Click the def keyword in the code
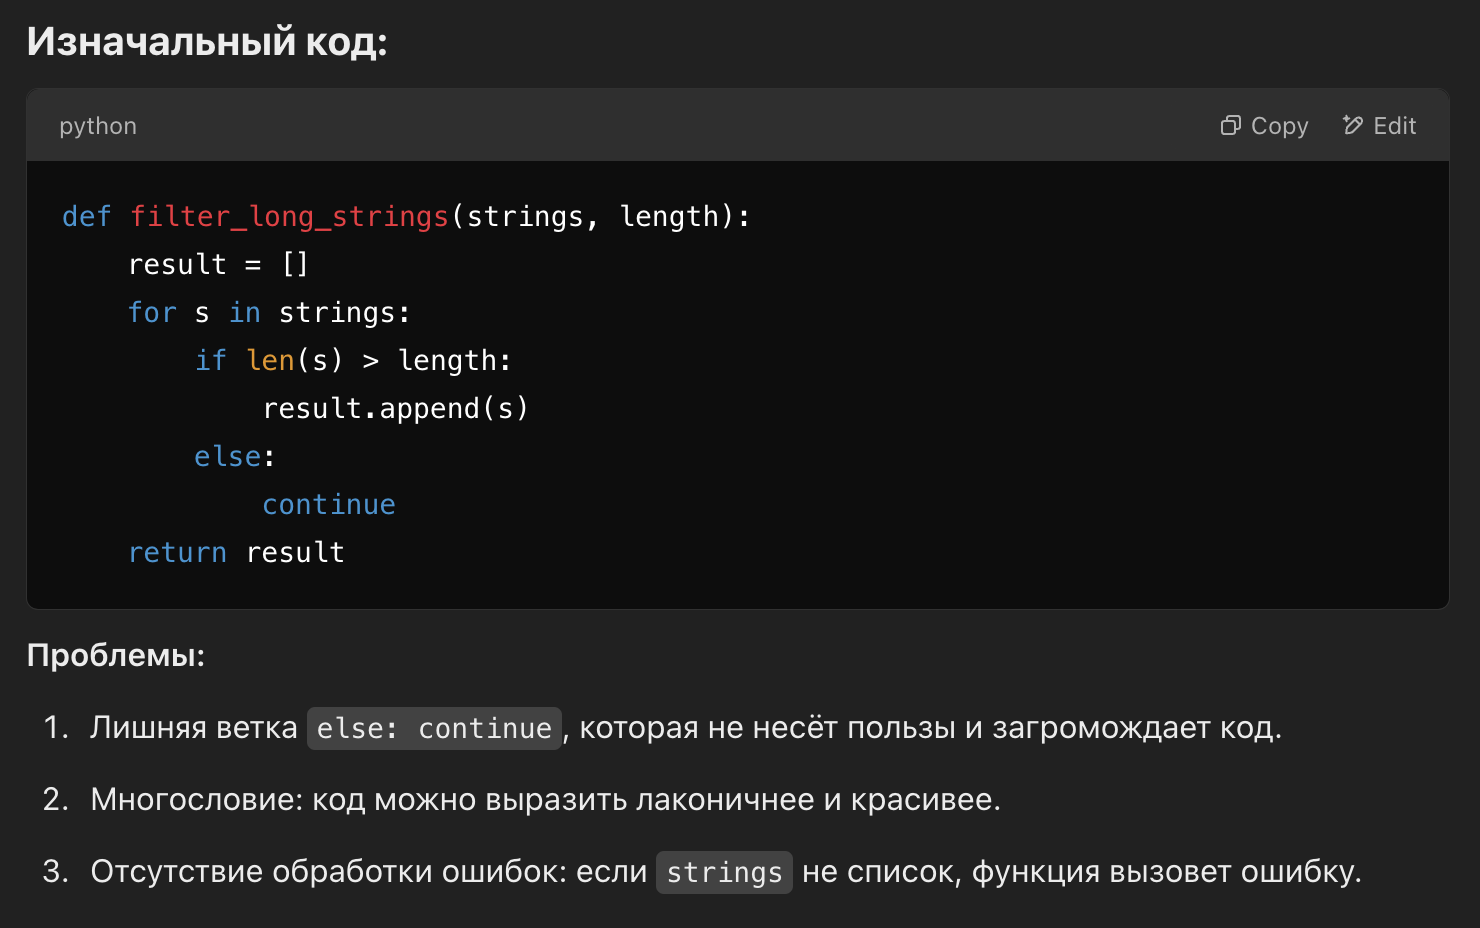The image size is (1480, 928). (86, 215)
